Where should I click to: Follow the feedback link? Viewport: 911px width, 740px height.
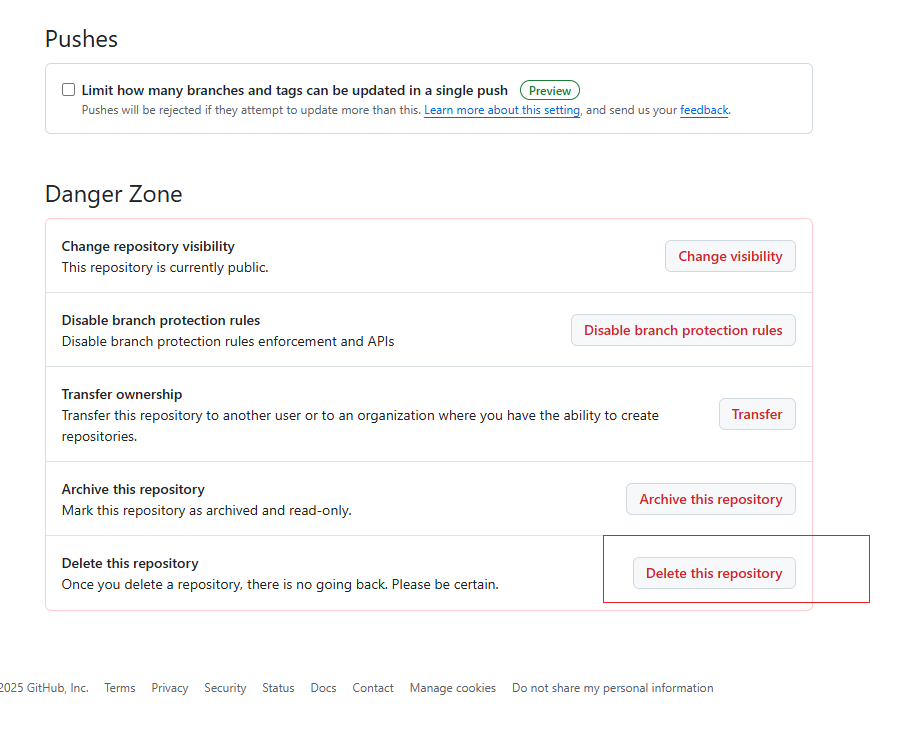(704, 110)
